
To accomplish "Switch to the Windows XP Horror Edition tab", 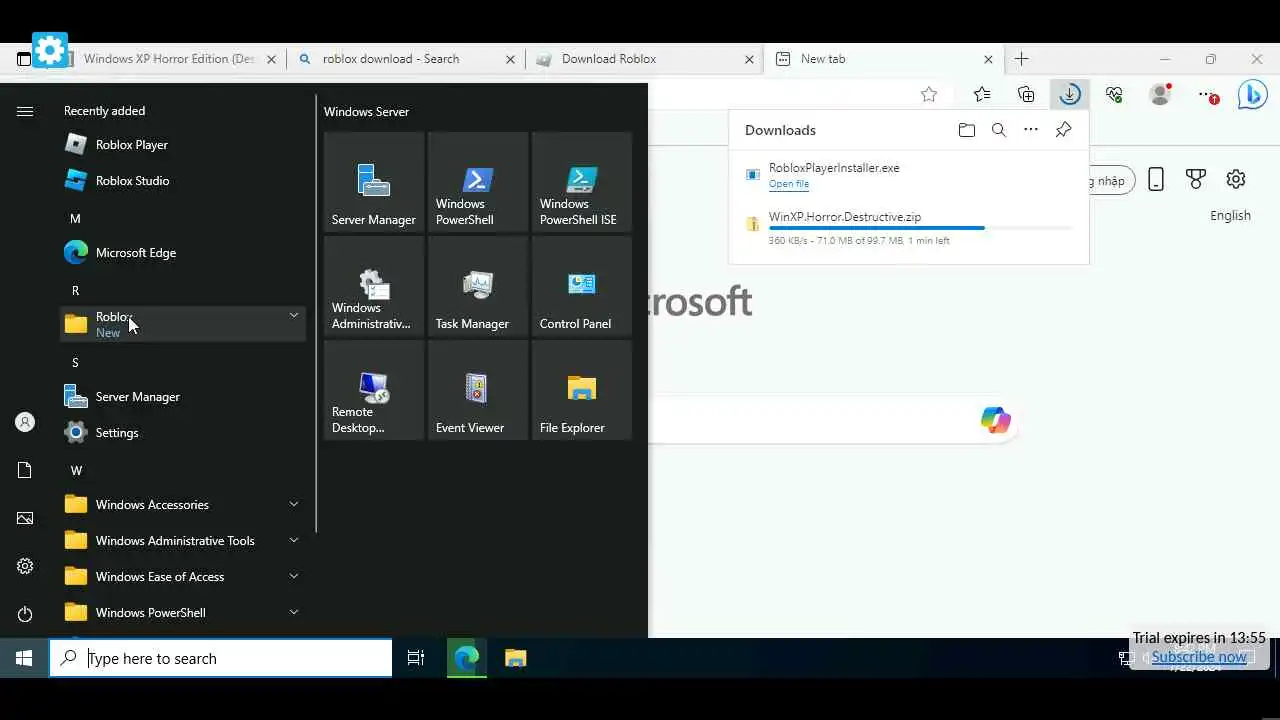I will click(168, 59).
